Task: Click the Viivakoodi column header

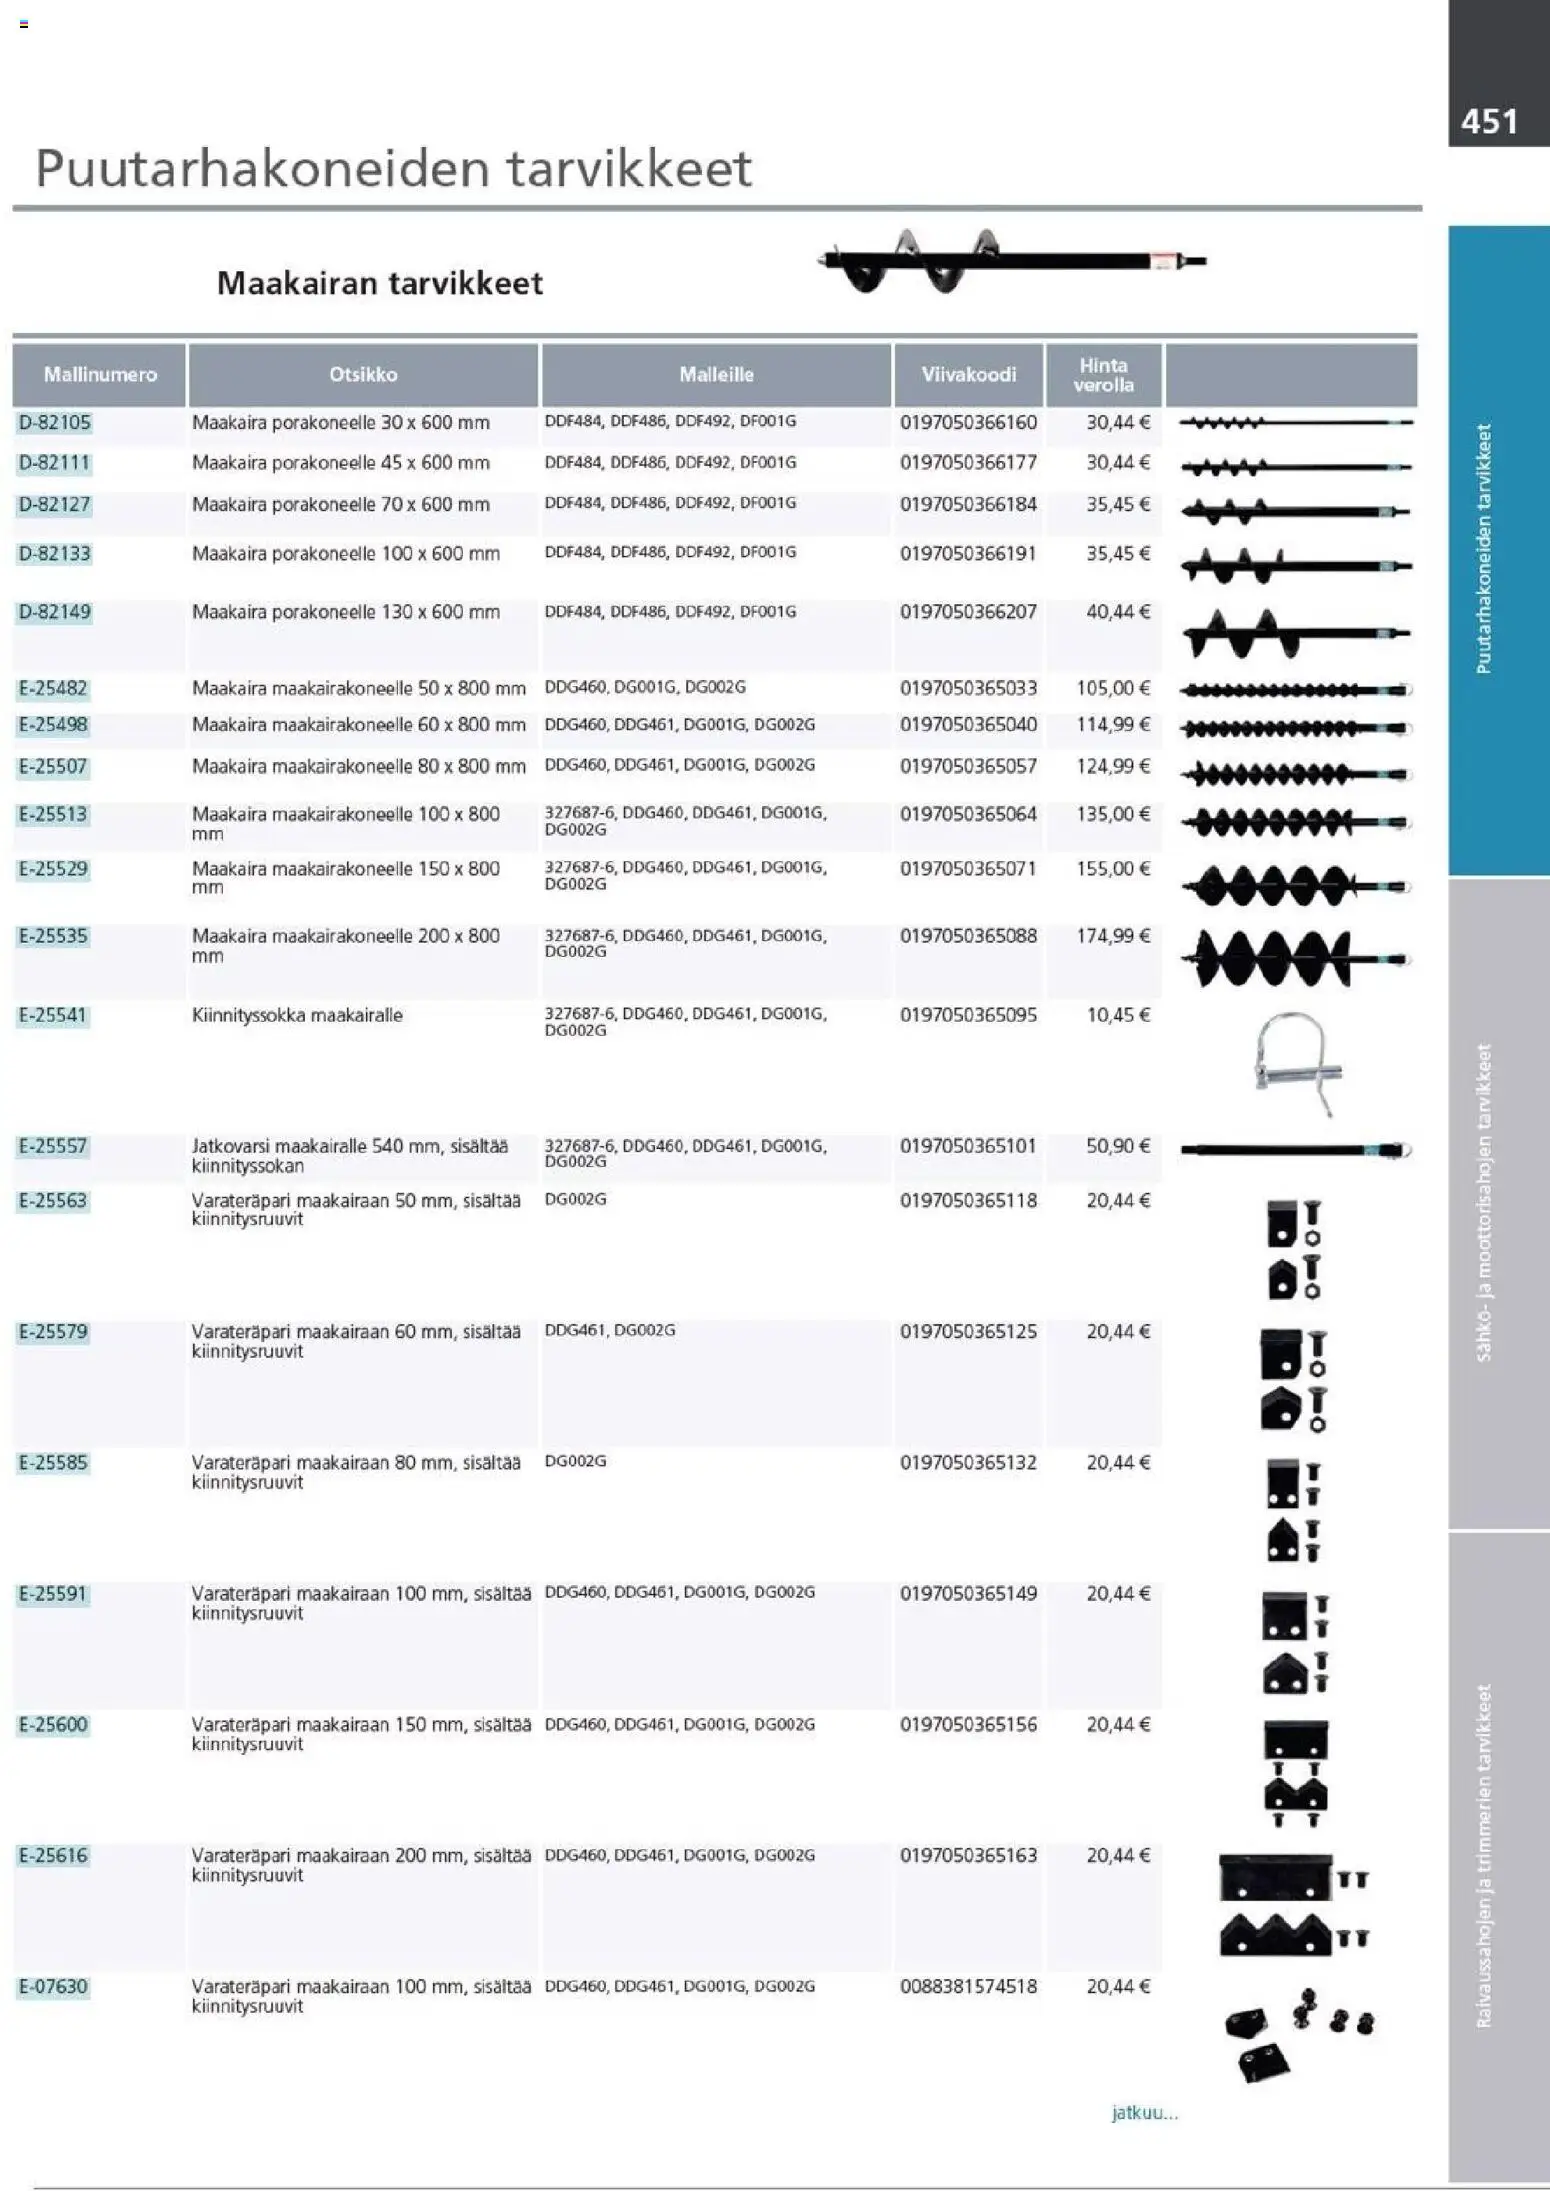Action: click(968, 375)
